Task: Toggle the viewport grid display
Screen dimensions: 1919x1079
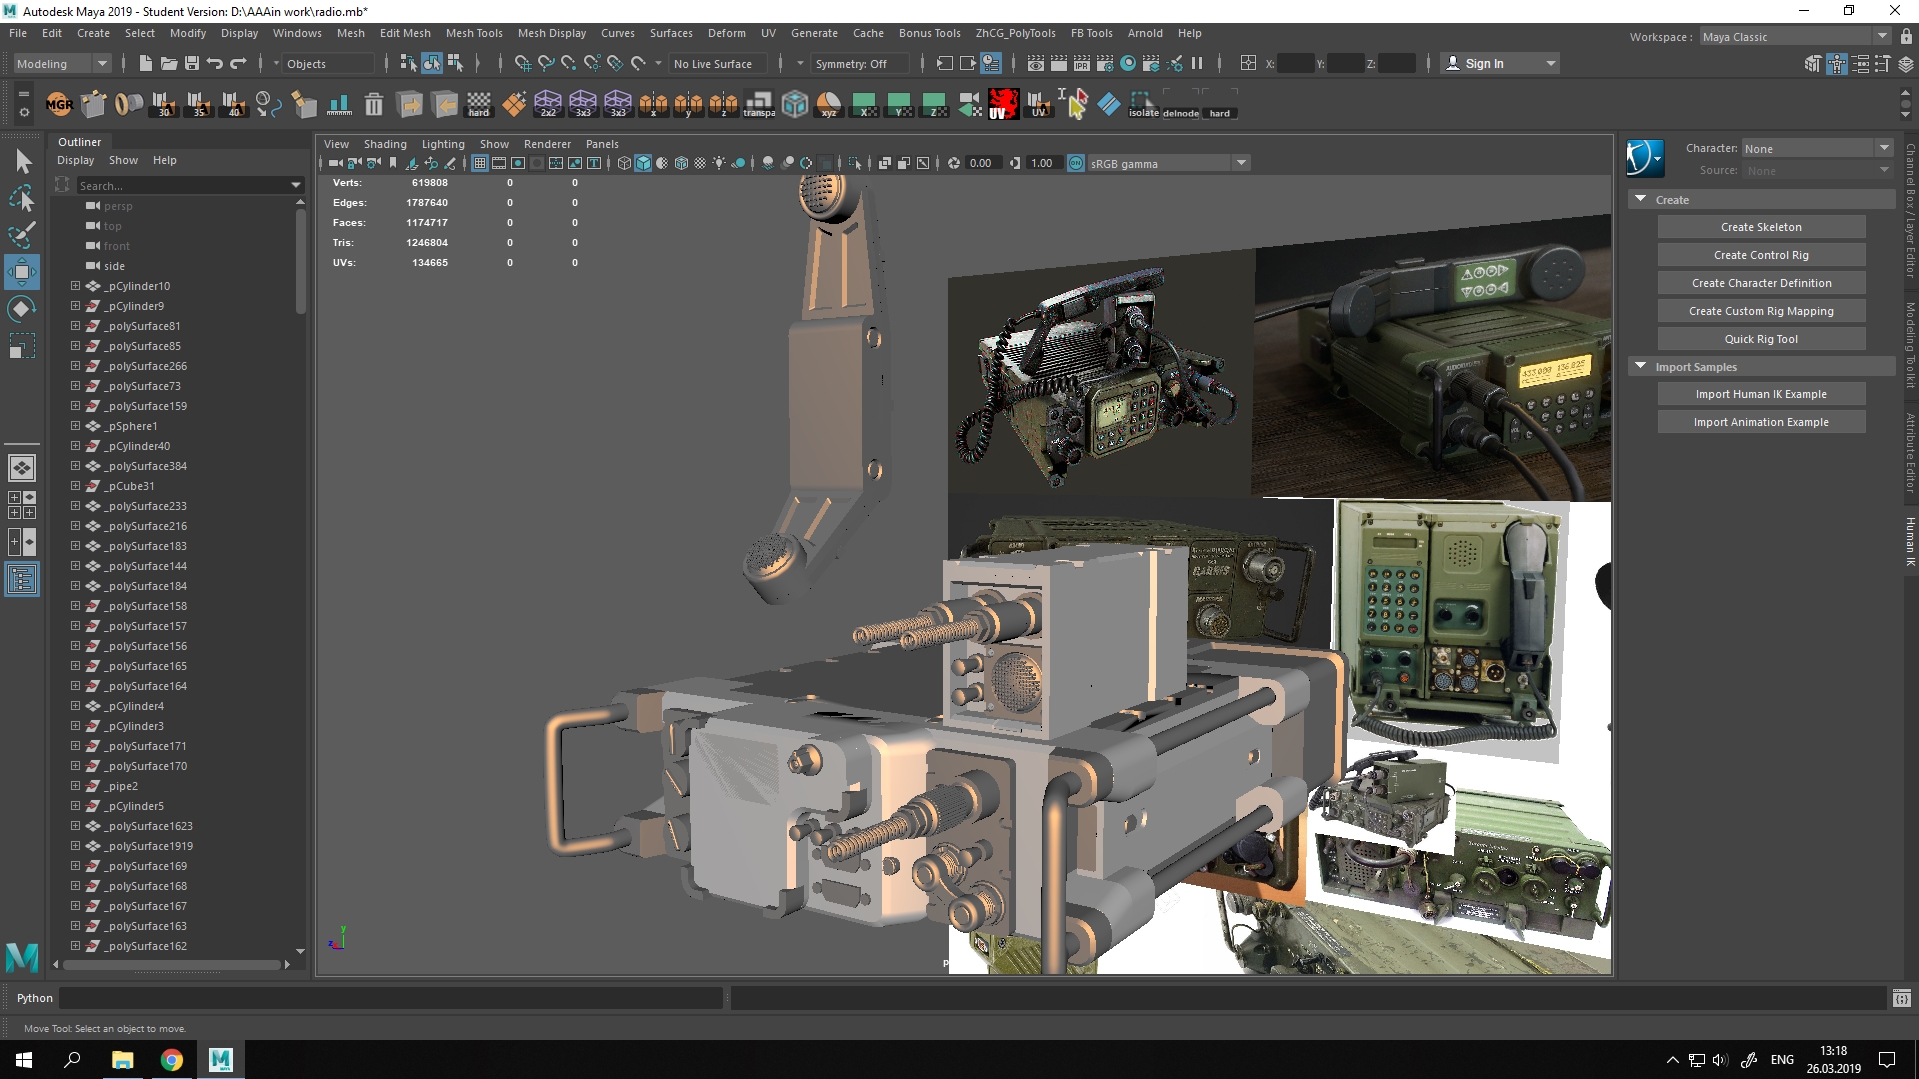Action: tap(480, 163)
